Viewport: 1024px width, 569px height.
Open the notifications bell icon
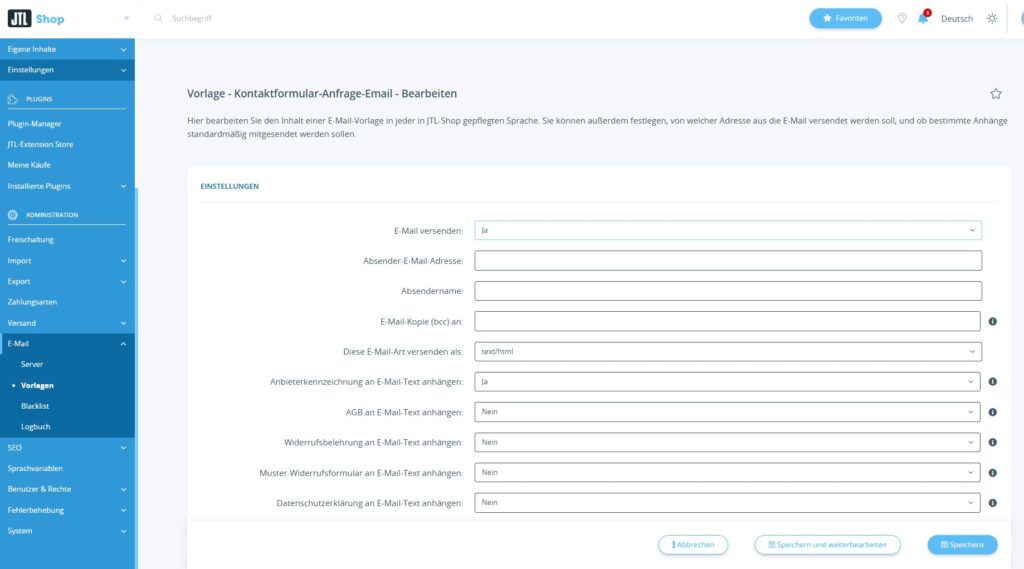tap(923, 19)
